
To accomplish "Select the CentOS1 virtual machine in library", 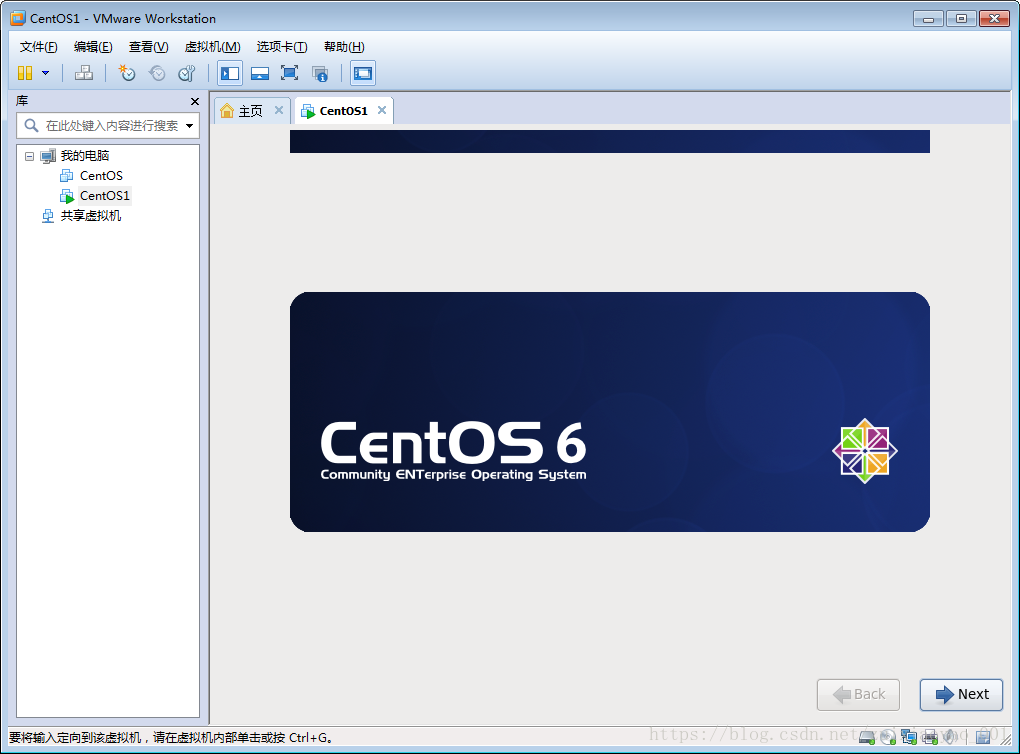I will pos(105,196).
